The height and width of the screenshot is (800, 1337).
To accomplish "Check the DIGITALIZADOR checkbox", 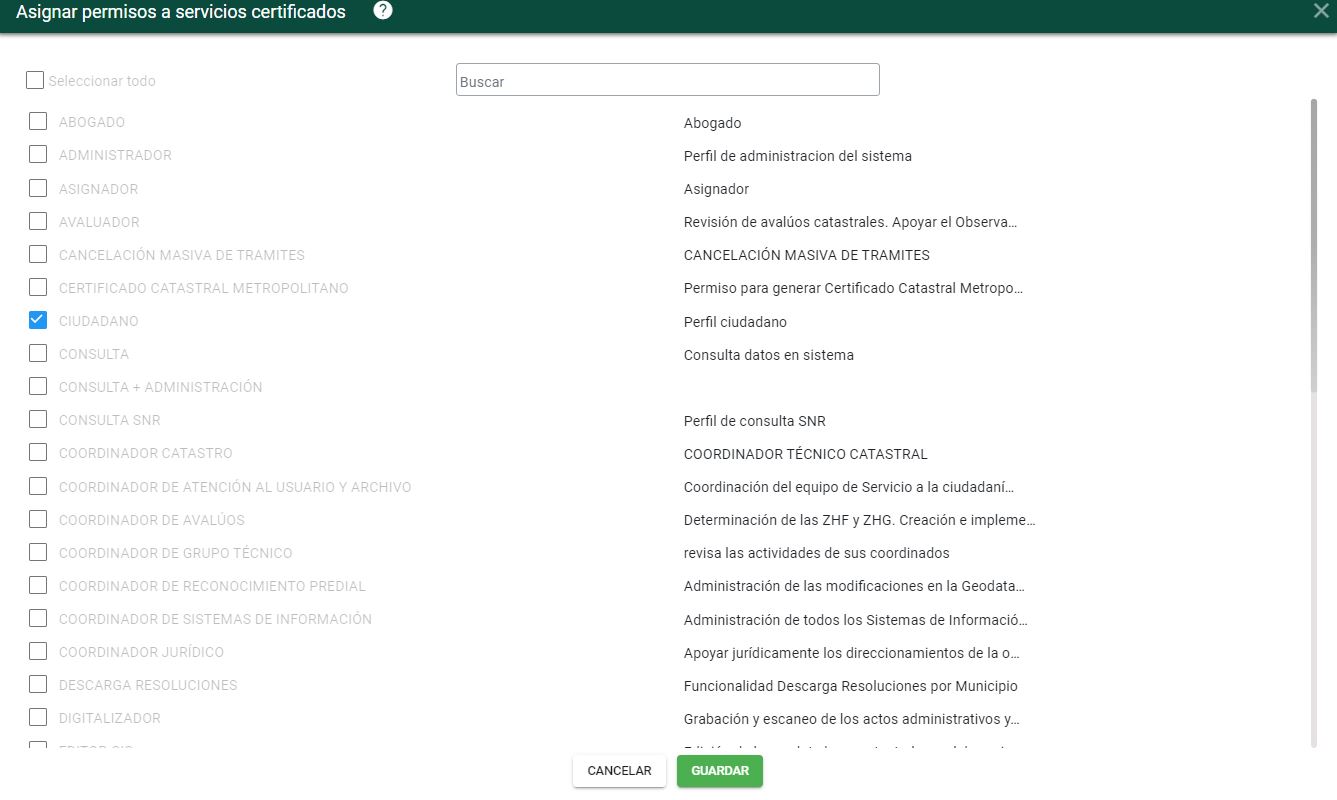I will click(x=38, y=718).
